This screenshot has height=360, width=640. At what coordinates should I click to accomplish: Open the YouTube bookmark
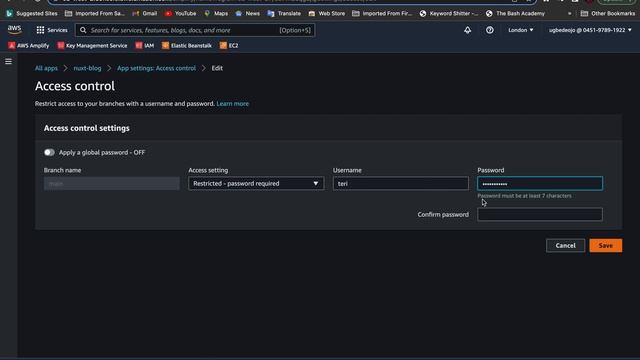pyautogui.click(x=180, y=13)
